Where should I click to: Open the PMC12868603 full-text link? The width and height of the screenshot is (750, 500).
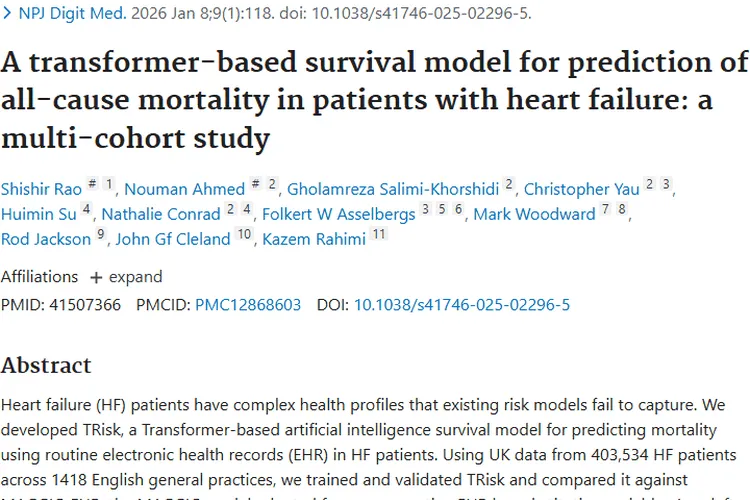pyautogui.click(x=248, y=304)
